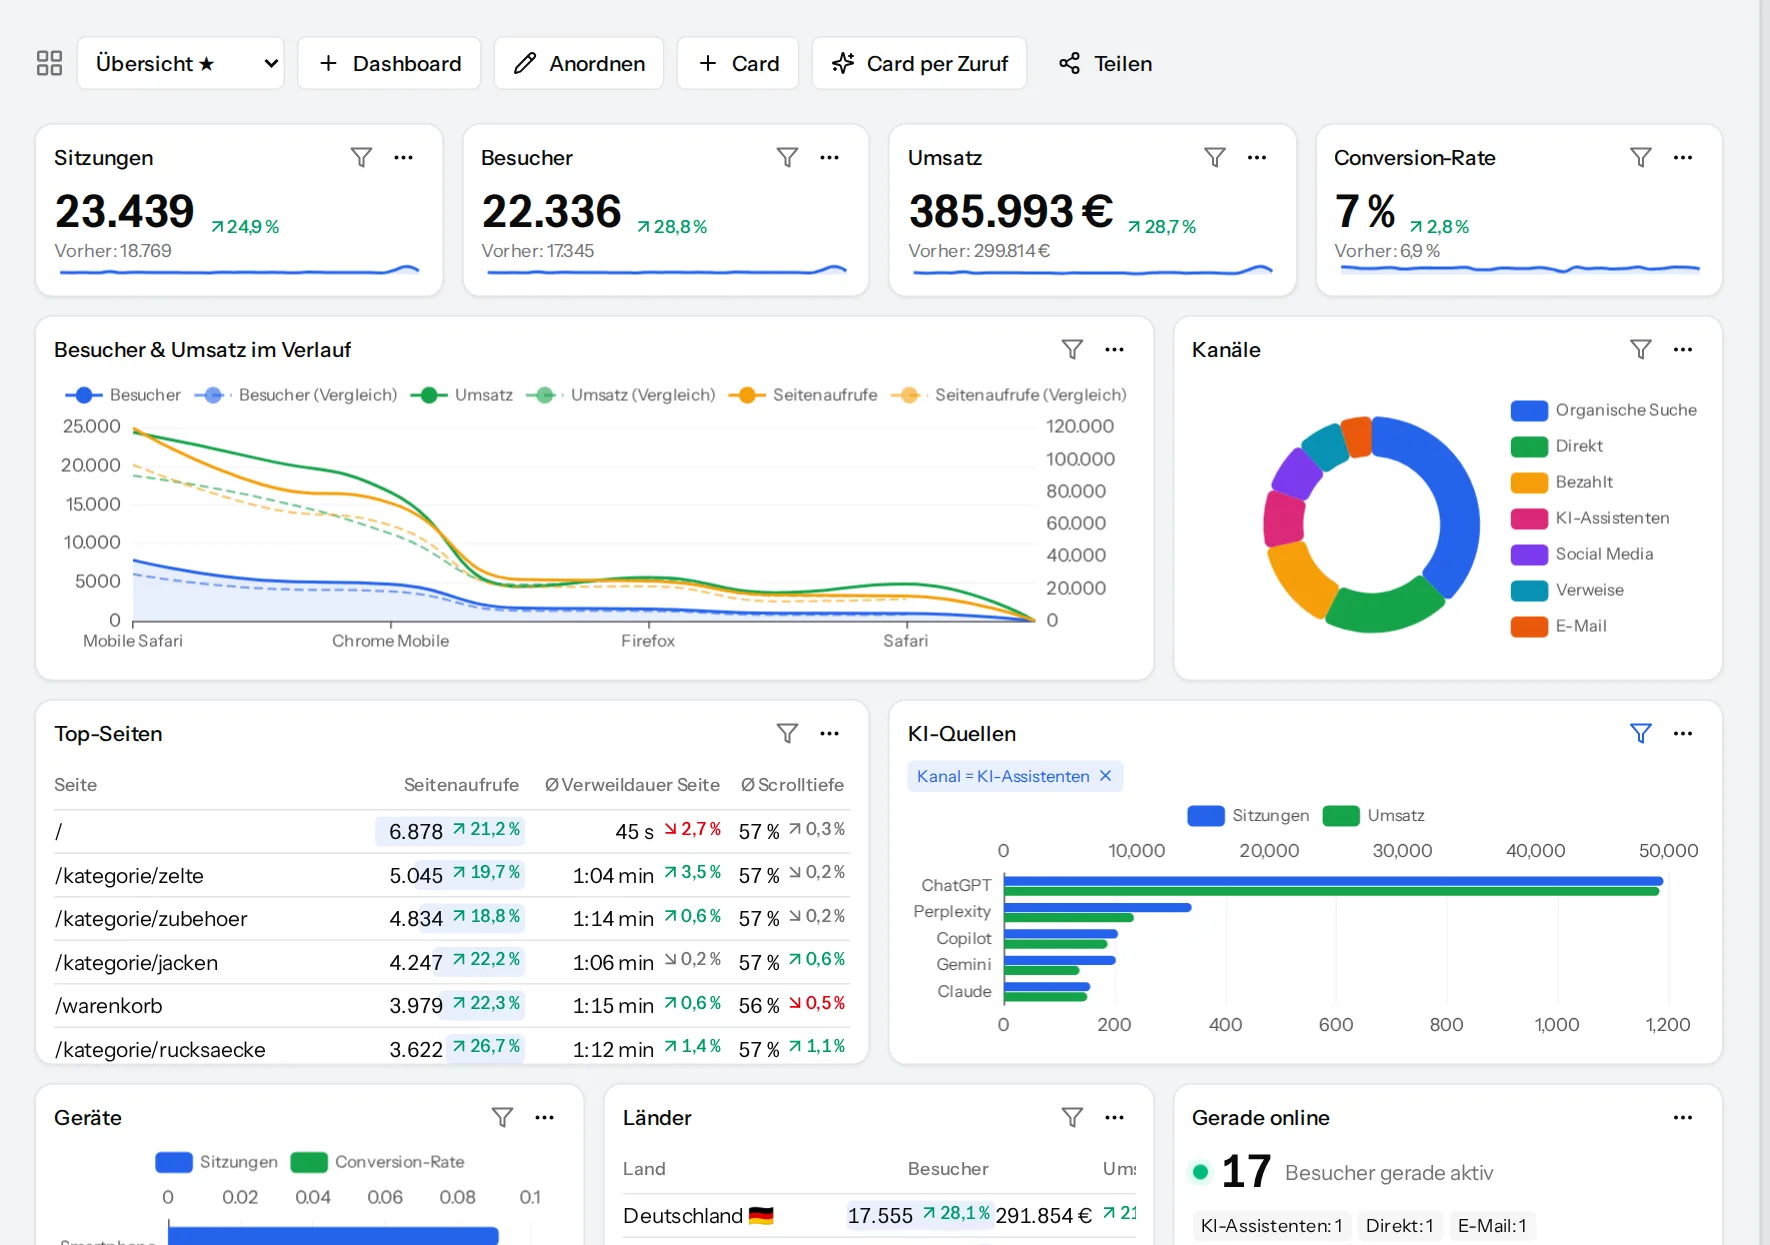This screenshot has height=1245, width=1770.
Task: Toggle Organische Suche in Kanäle legend
Action: pyautogui.click(x=1603, y=410)
